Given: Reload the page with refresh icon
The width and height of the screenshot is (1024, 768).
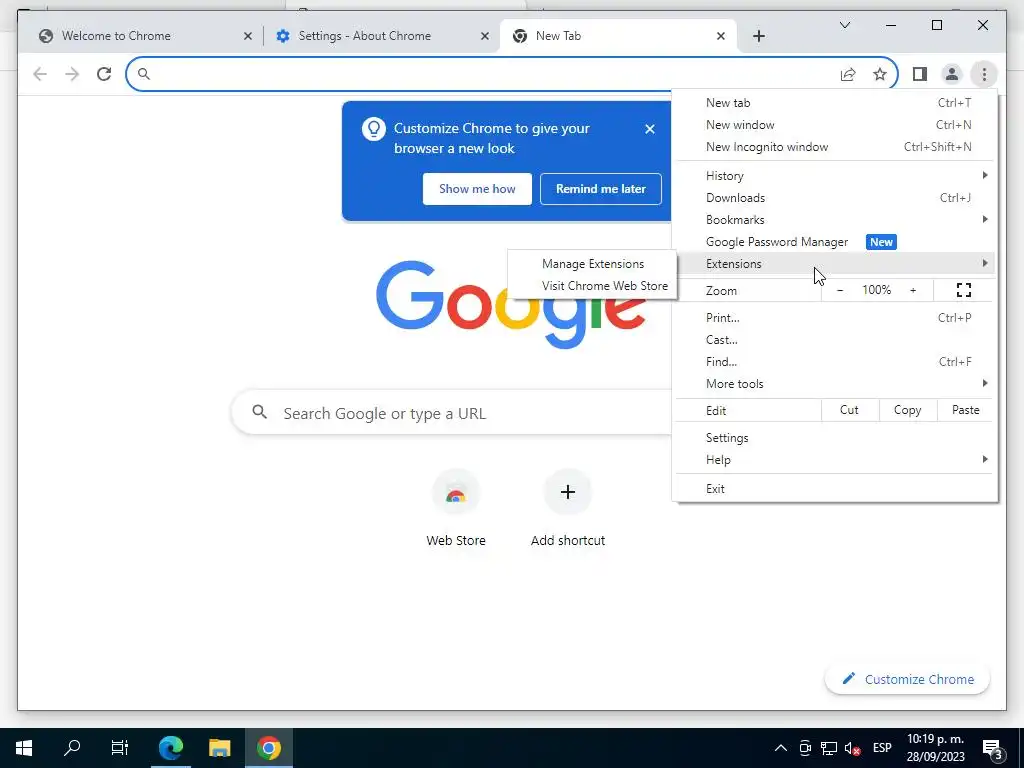Looking at the screenshot, I should pyautogui.click(x=104, y=74).
